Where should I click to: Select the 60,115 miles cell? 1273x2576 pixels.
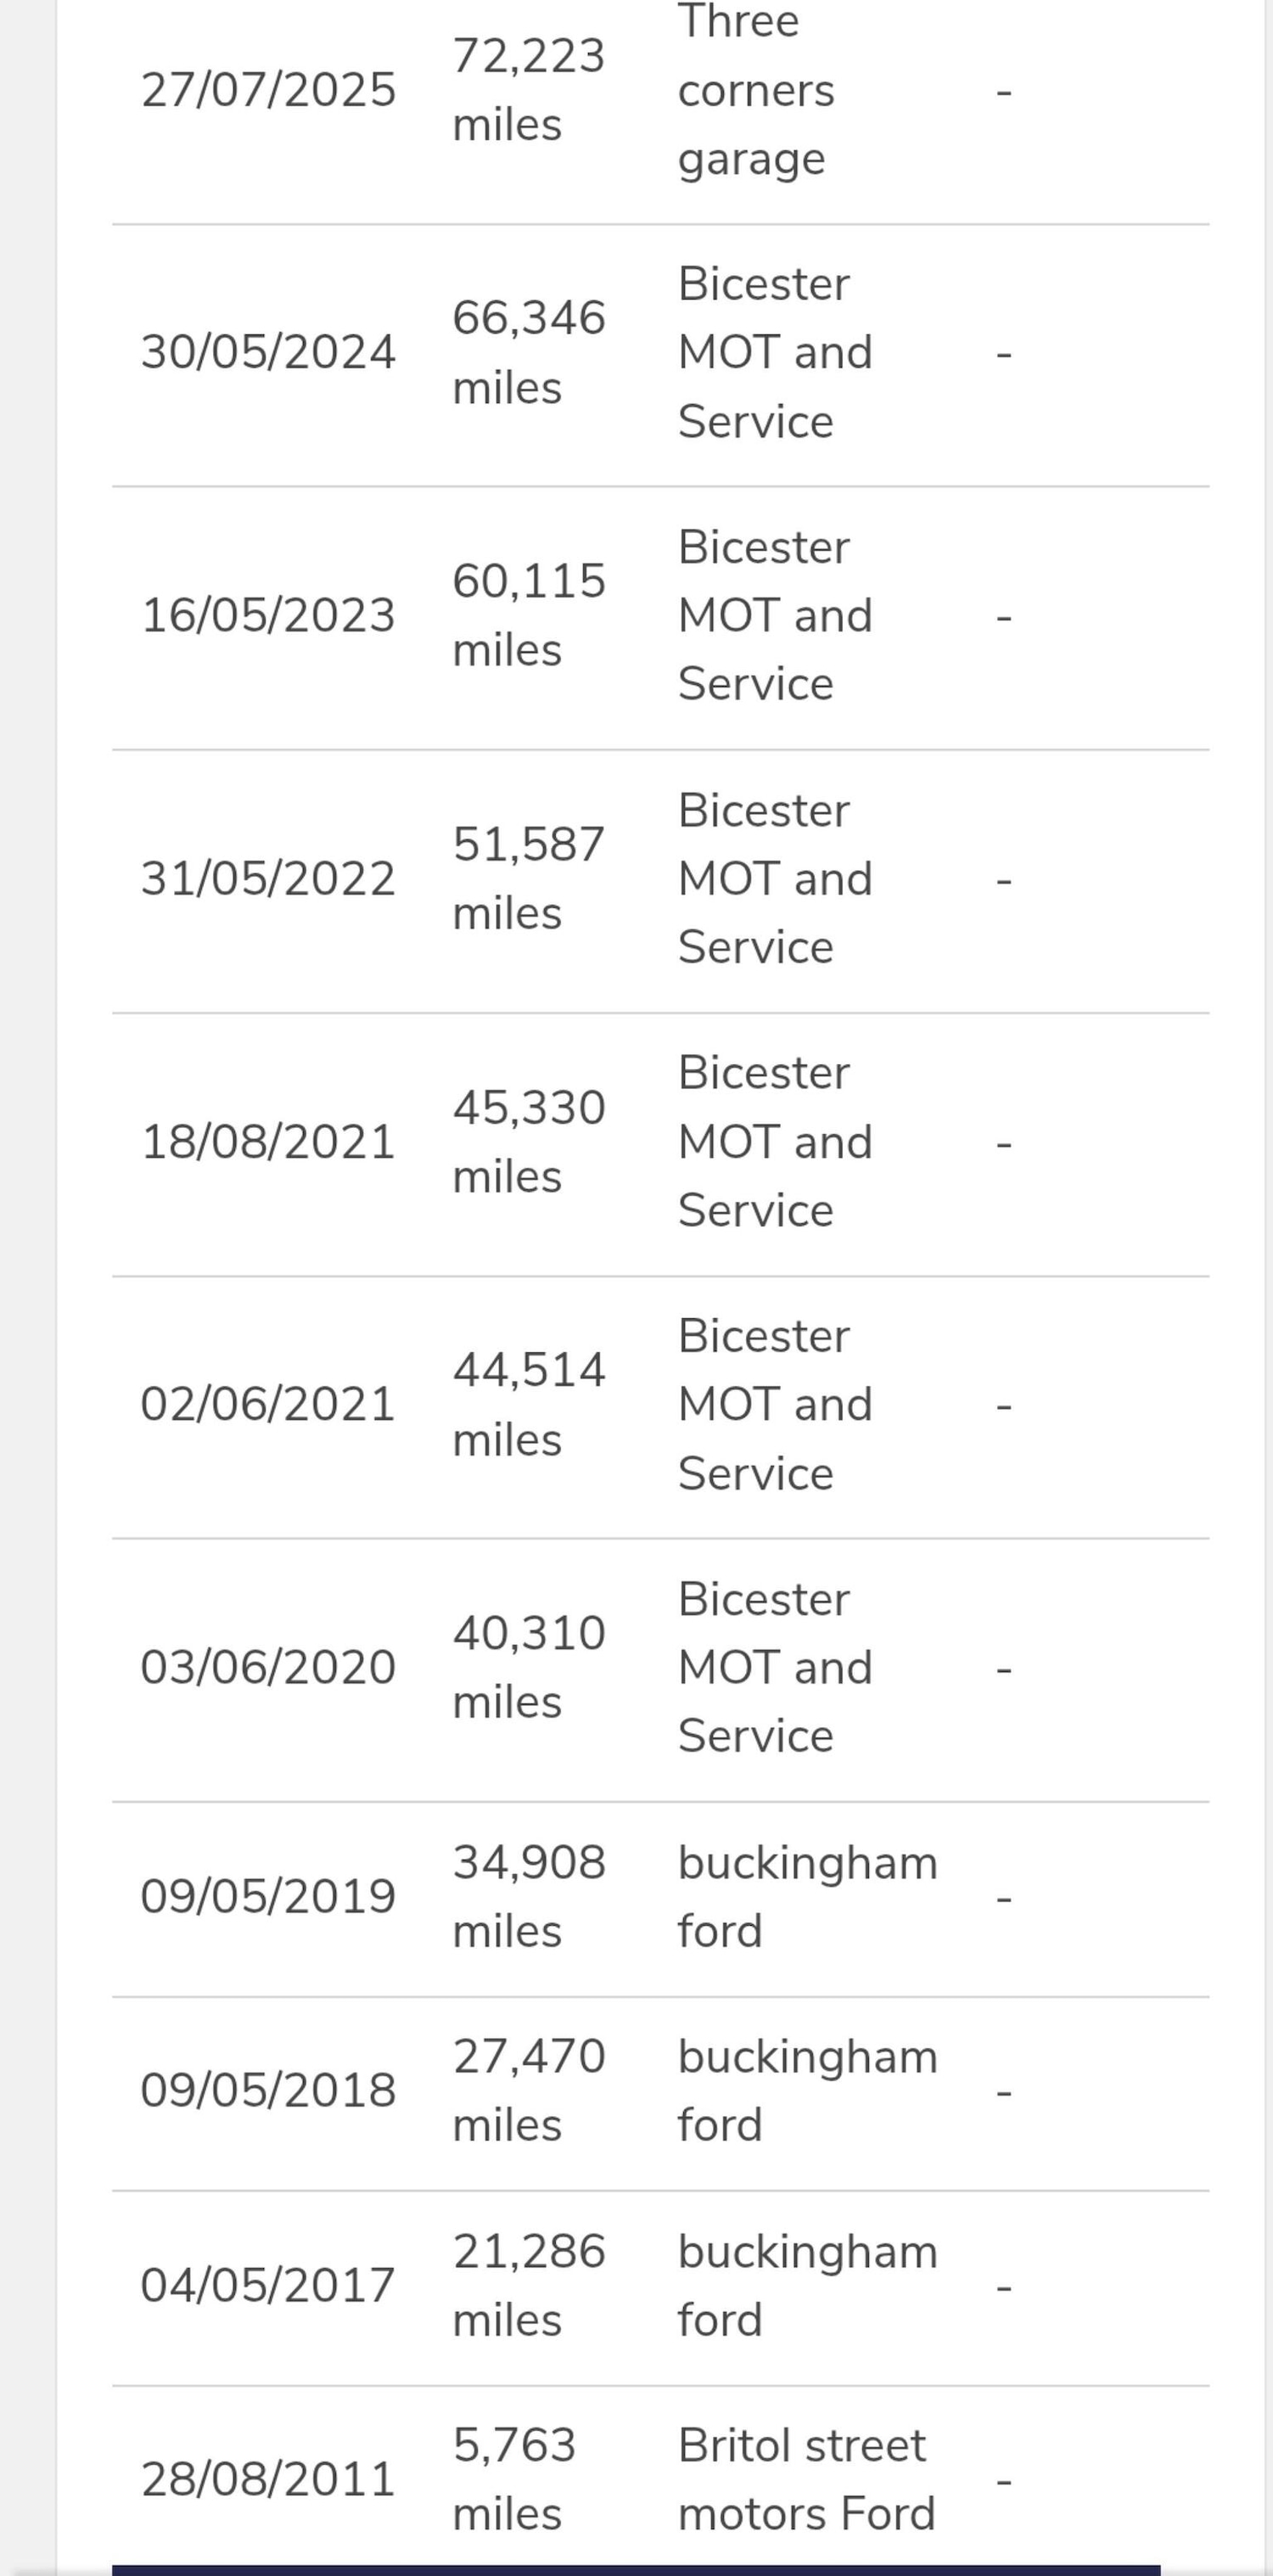pyautogui.click(x=528, y=616)
